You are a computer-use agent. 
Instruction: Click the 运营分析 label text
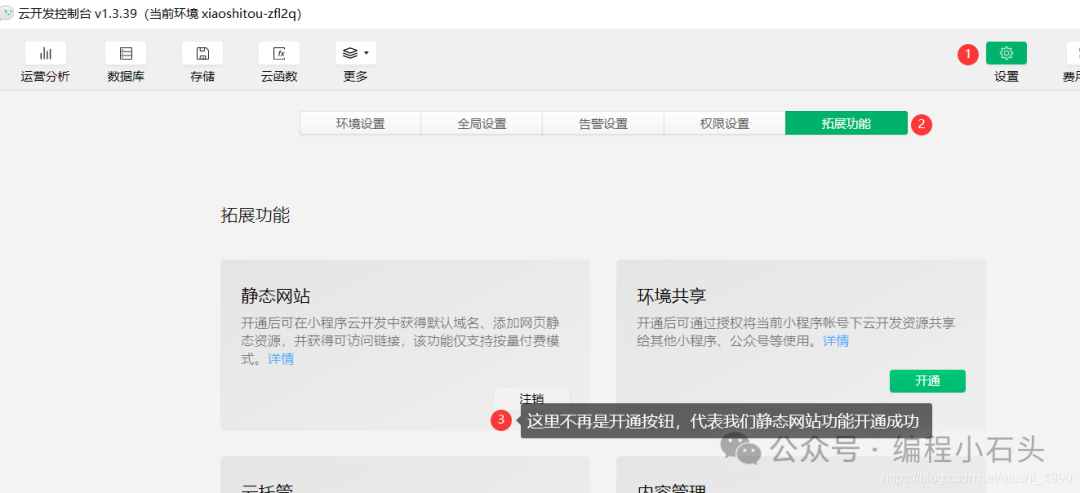(45, 77)
